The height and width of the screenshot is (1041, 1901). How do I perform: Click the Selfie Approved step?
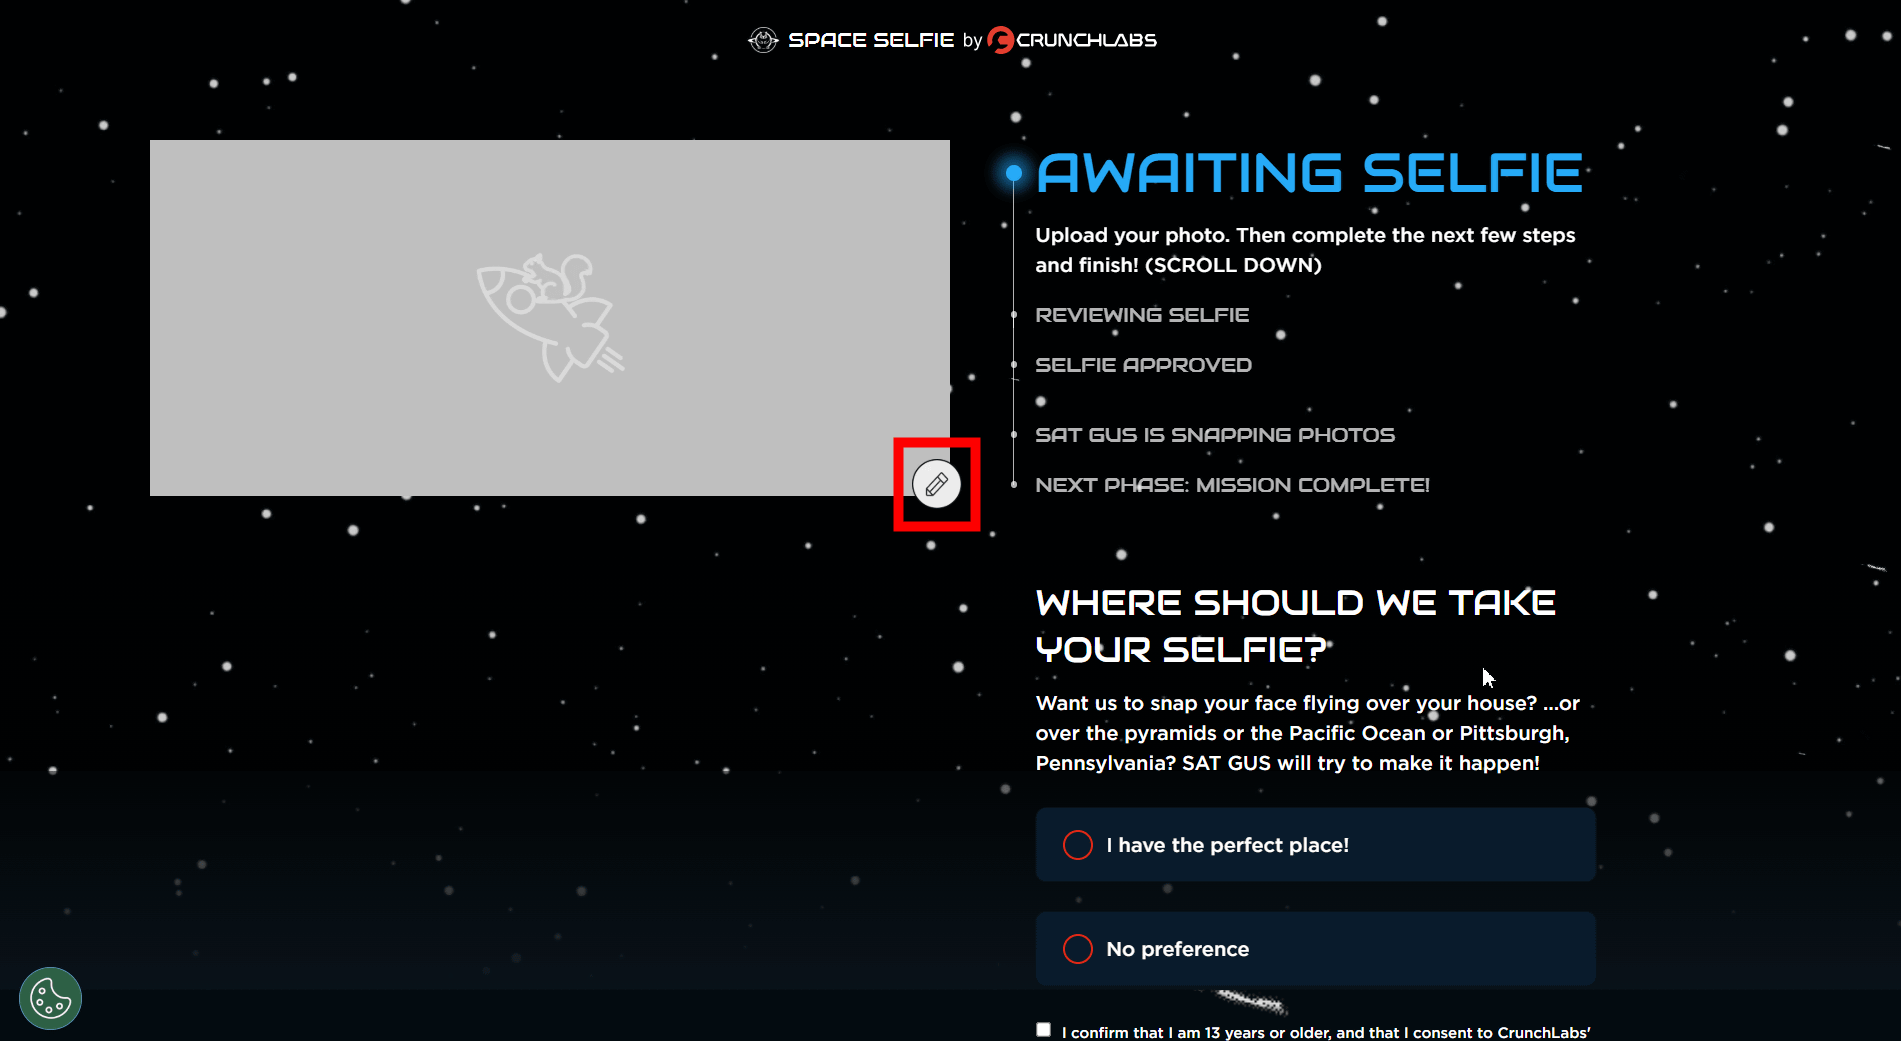(x=1143, y=365)
